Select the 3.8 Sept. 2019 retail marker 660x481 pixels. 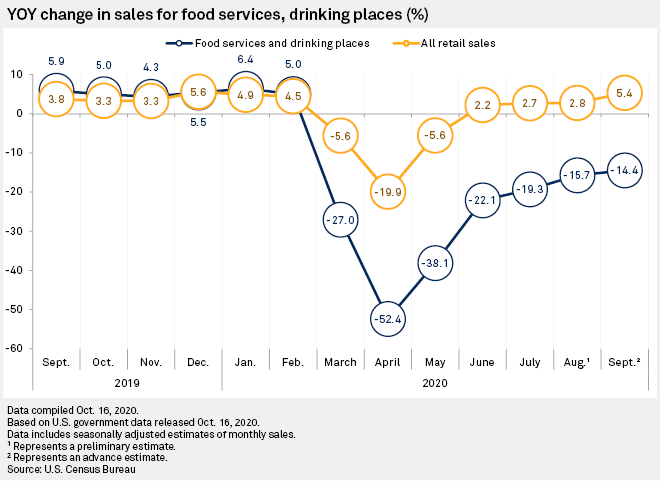57,99
